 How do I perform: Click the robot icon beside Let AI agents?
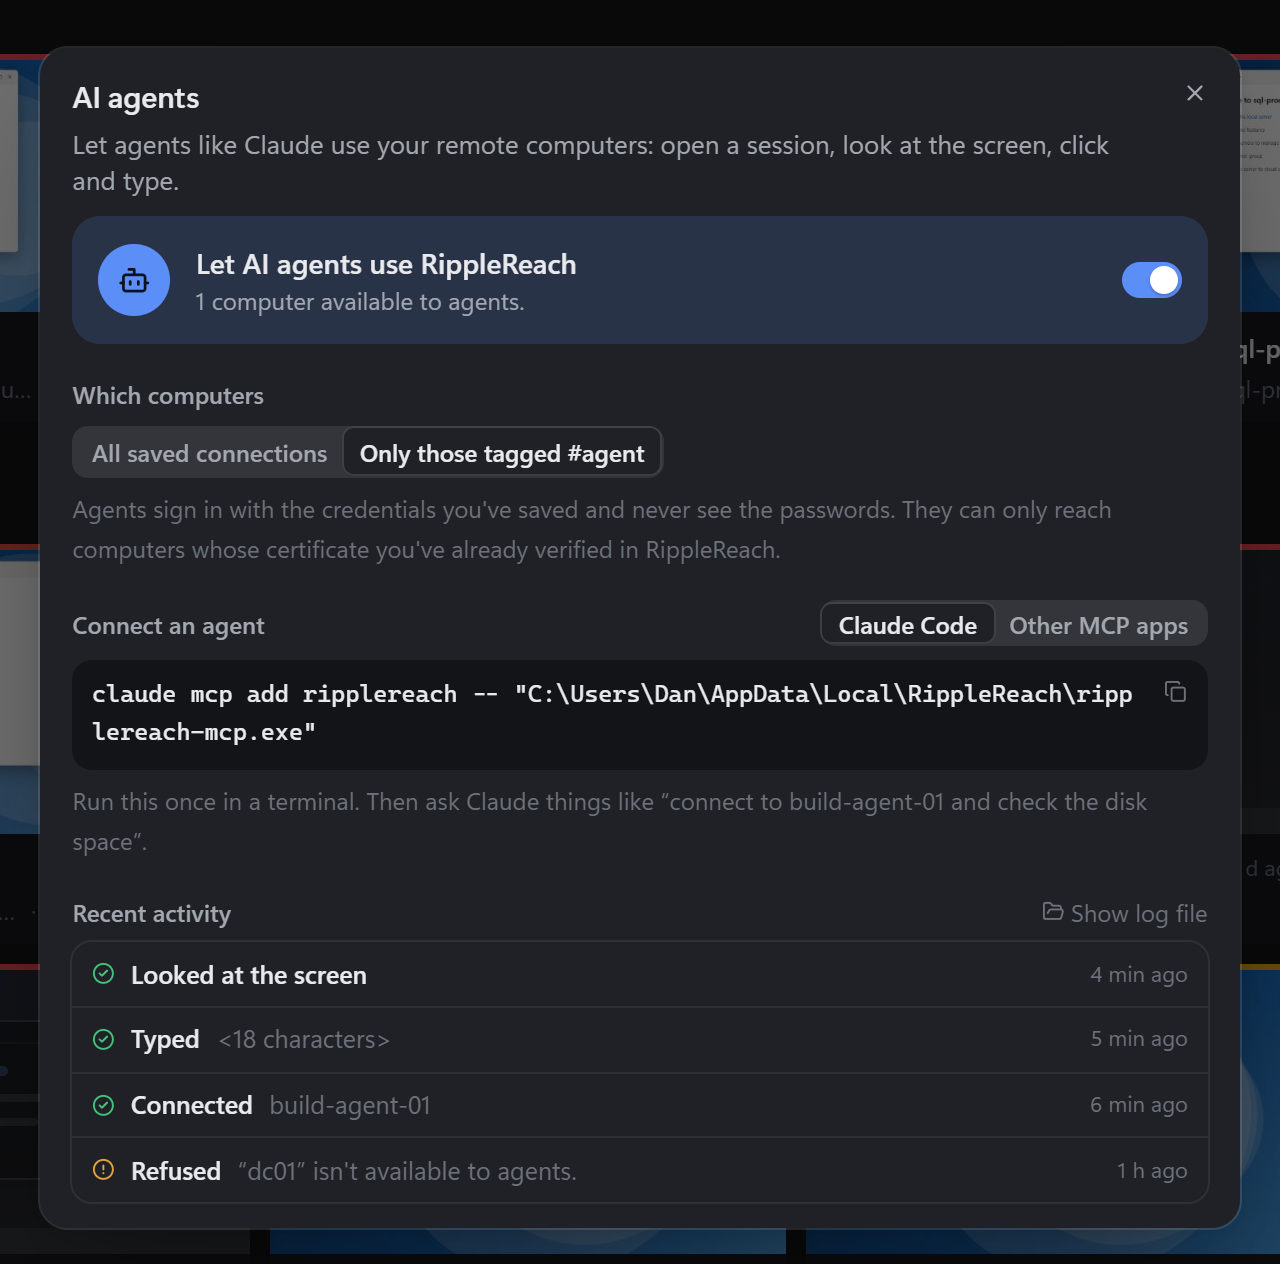[x=134, y=280]
